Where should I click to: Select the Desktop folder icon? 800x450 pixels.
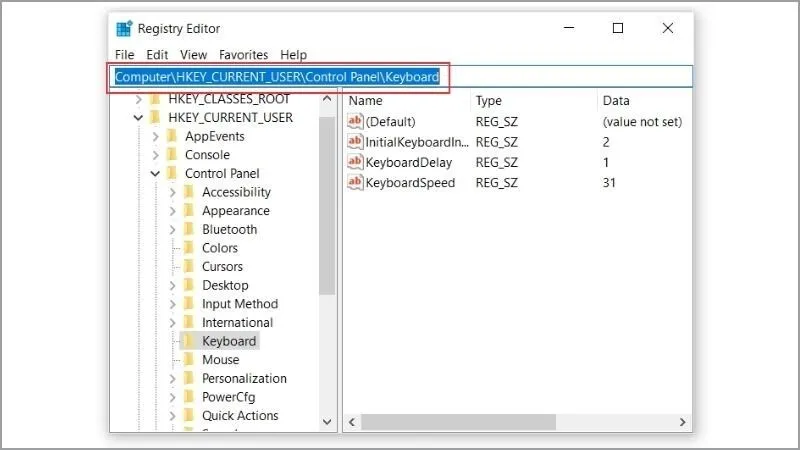tap(189, 285)
